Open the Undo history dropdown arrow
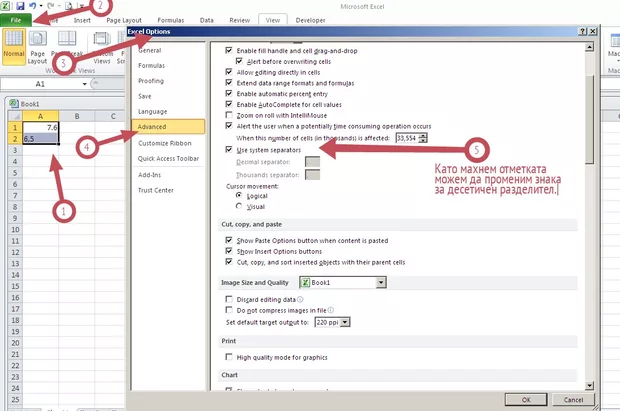The width and height of the screenshot is (620, 411). click(41, 6)
